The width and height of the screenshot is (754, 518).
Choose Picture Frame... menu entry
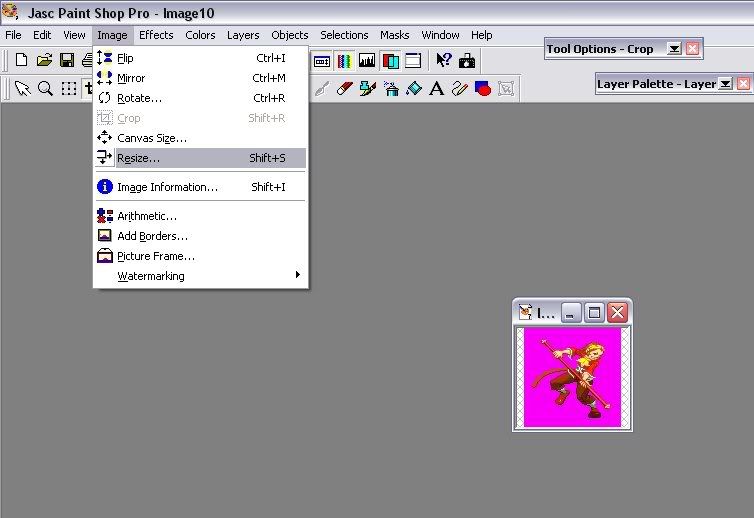[201, 256]
